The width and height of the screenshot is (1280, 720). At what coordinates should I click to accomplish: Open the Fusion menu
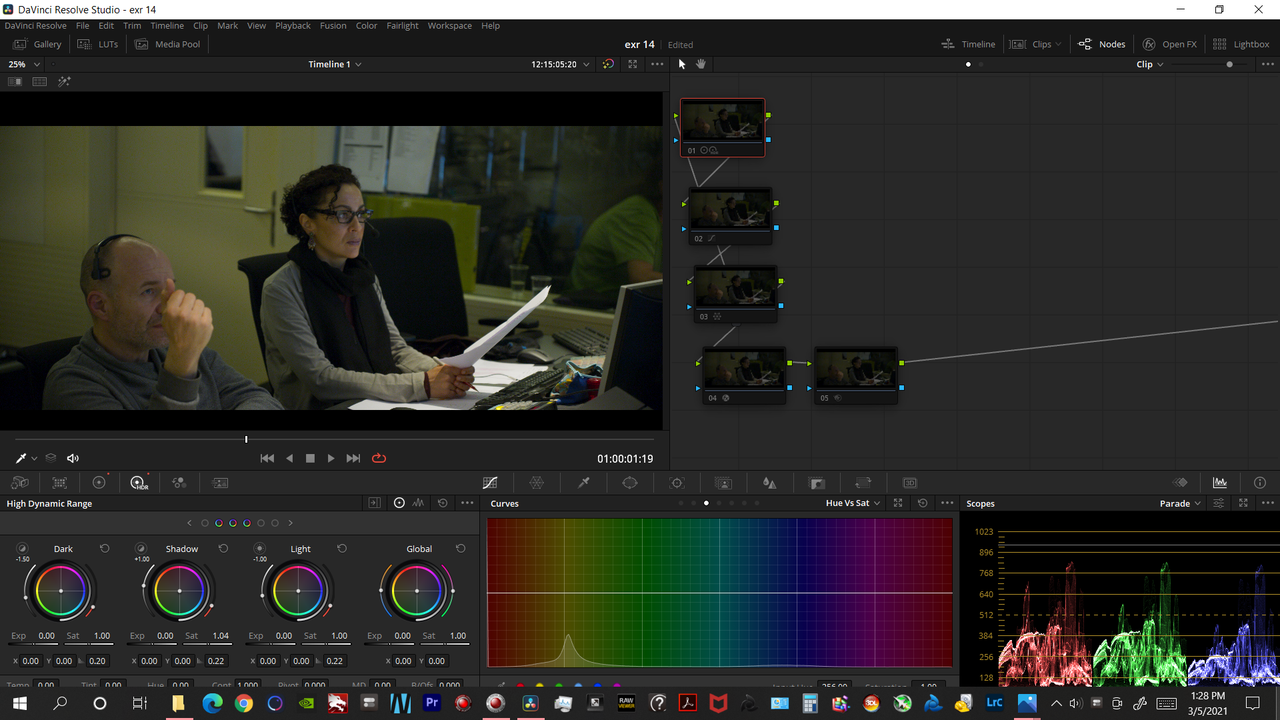[x=333, y=25]
